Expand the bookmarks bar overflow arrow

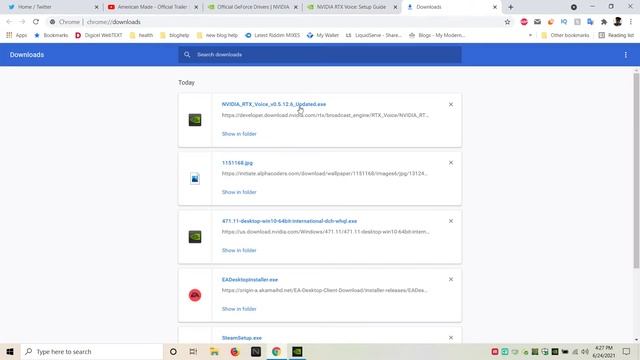coord(530,35)
